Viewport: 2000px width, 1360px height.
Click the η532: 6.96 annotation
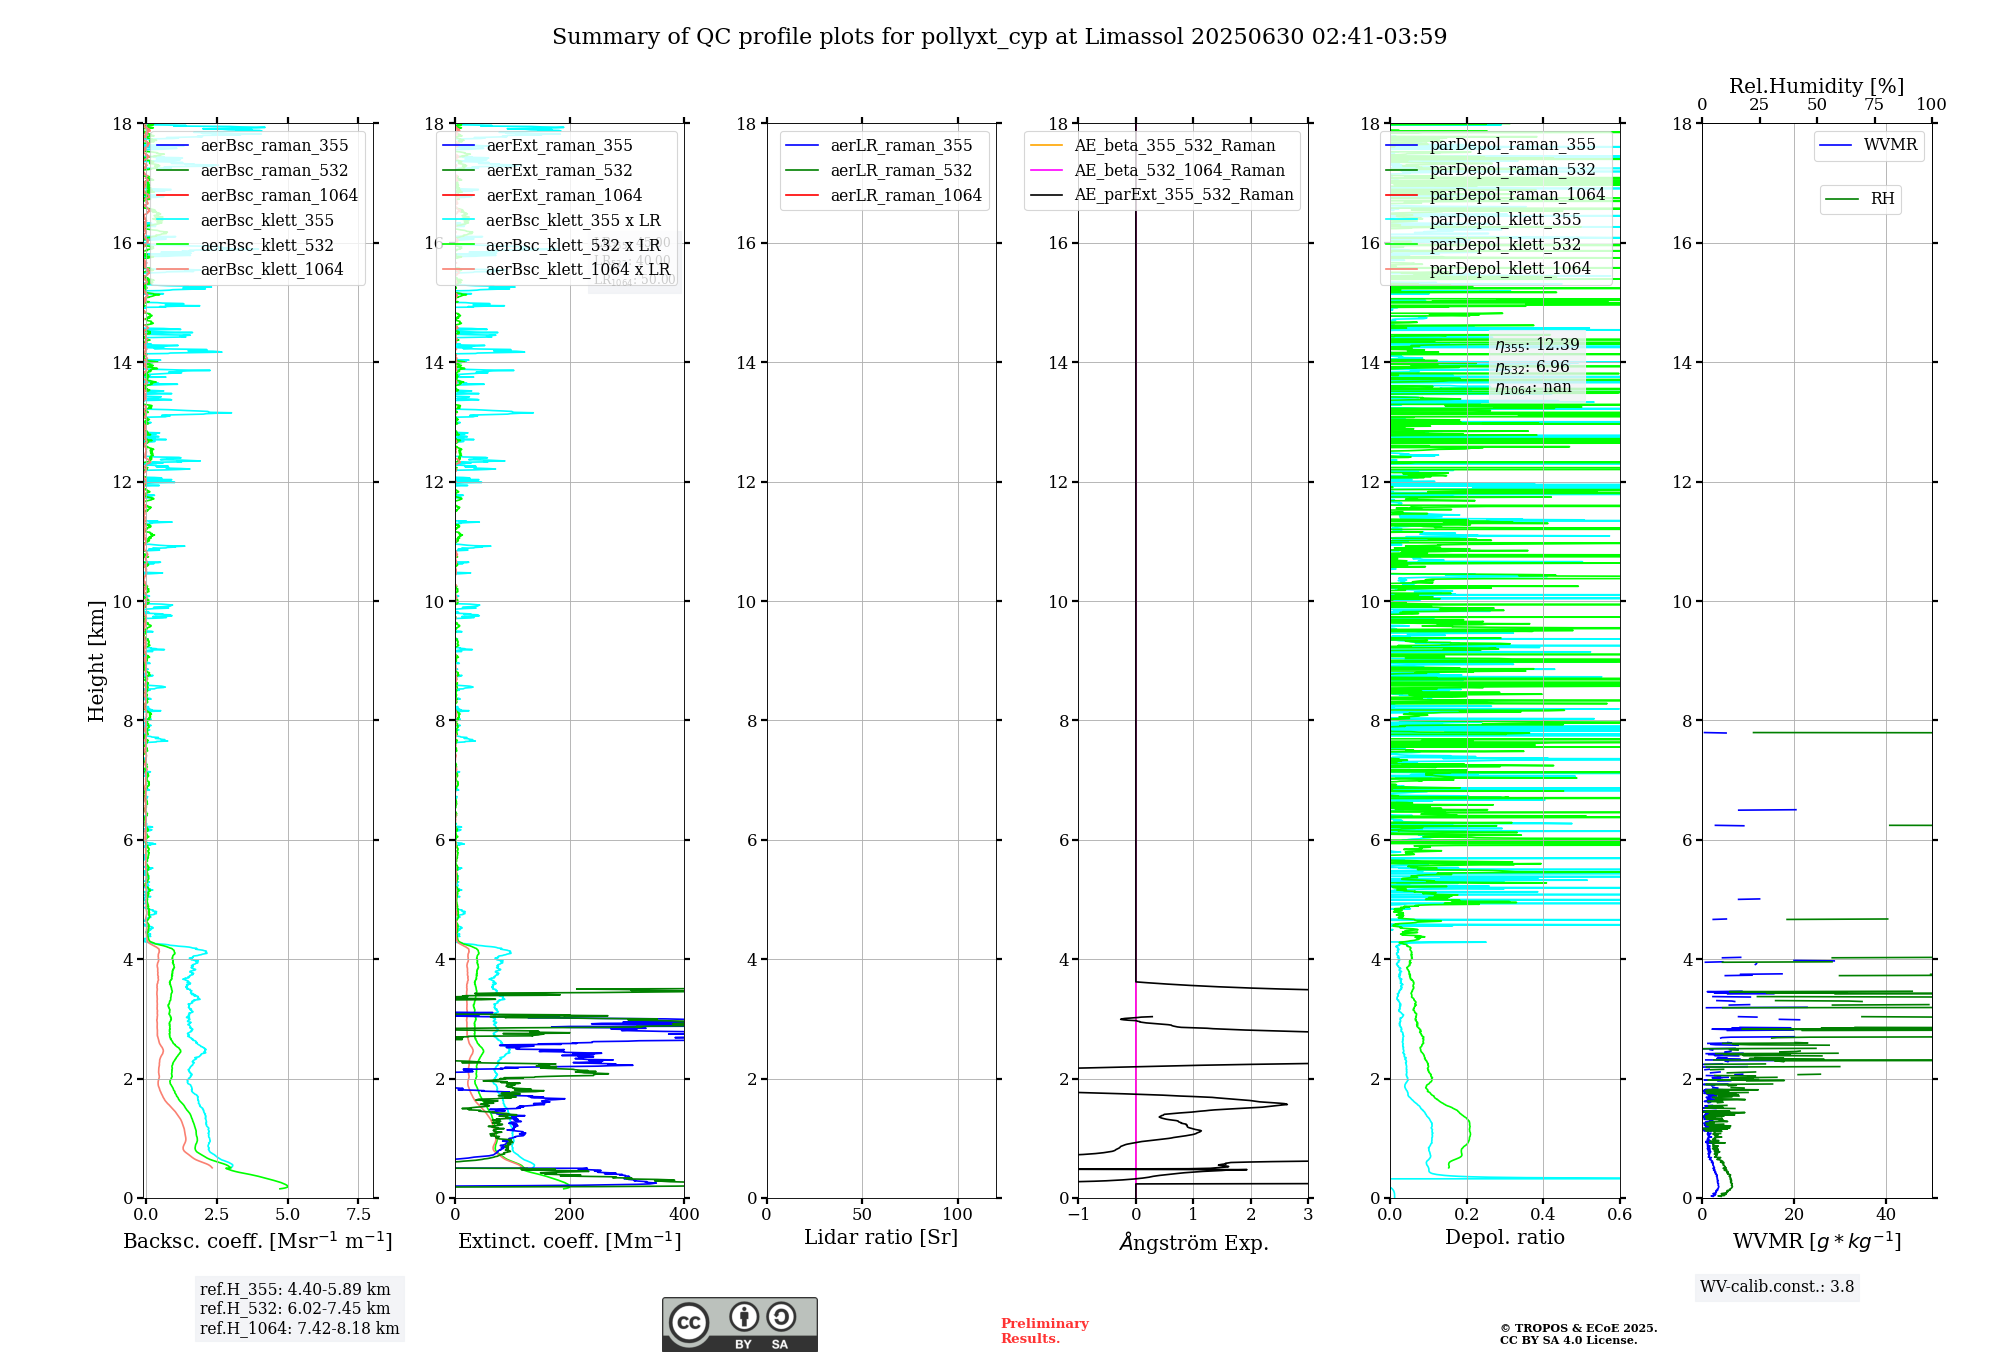tap(1532, 368)
